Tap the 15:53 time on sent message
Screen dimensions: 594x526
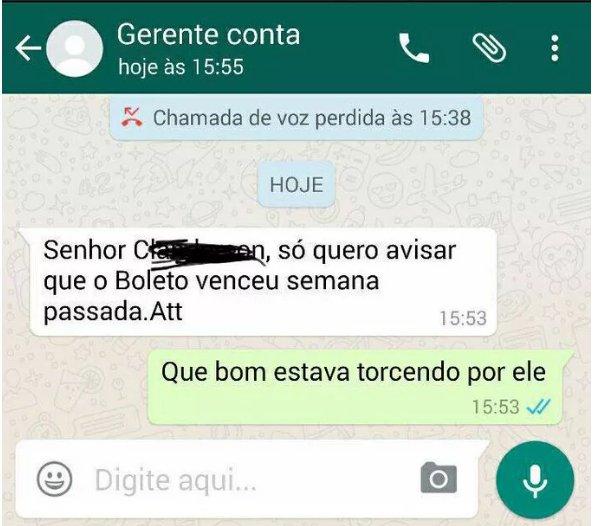[x=496, y=407]
